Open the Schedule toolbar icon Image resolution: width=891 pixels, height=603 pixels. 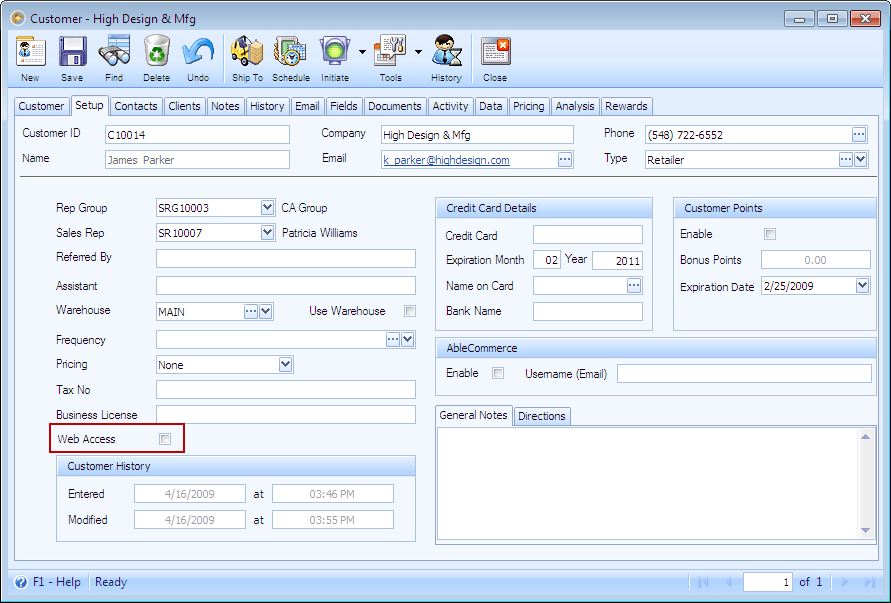click(x=290, y=52)
